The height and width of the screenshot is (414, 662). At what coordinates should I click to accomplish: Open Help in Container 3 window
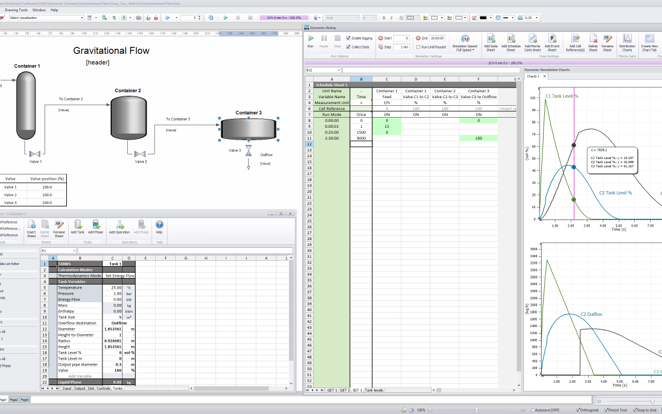[x=159, y=227]
